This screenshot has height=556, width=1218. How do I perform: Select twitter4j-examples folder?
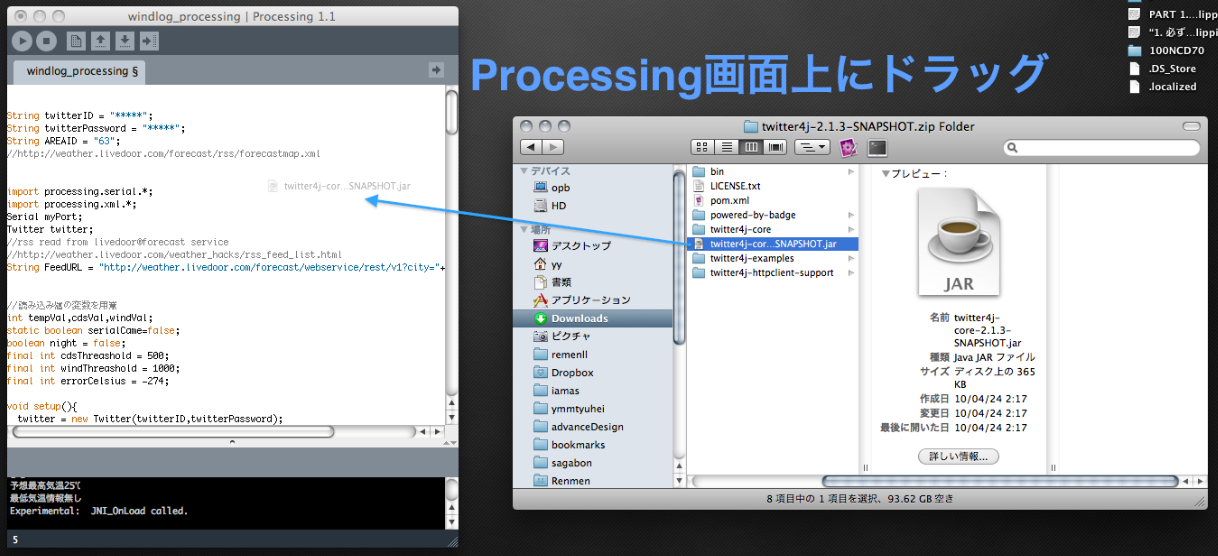743,258
